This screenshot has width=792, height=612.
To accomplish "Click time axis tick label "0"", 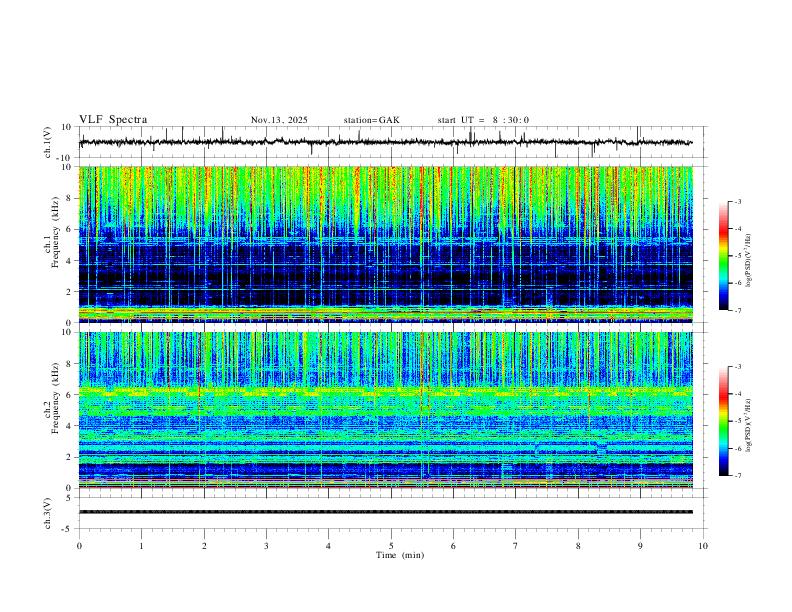I will [79, 546].
